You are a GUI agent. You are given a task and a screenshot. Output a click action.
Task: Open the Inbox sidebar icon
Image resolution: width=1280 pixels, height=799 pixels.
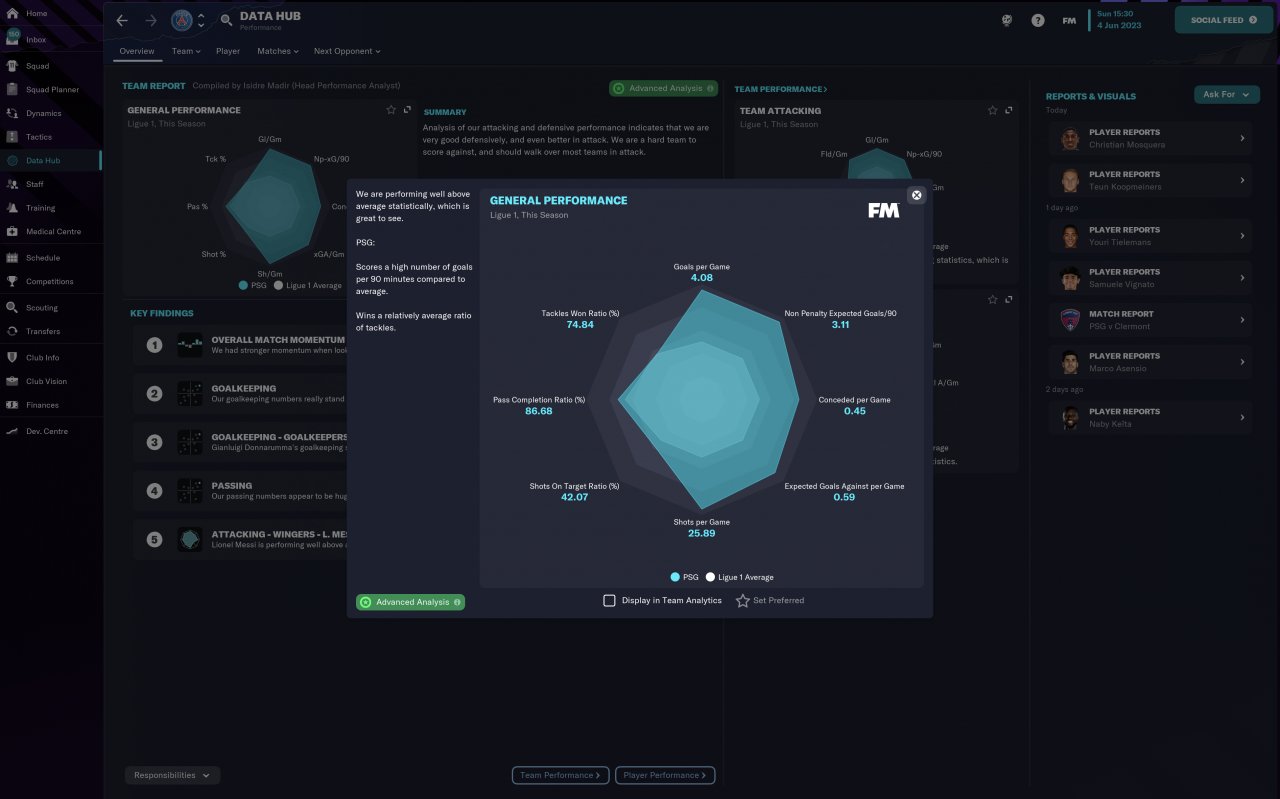coord(12,39)
